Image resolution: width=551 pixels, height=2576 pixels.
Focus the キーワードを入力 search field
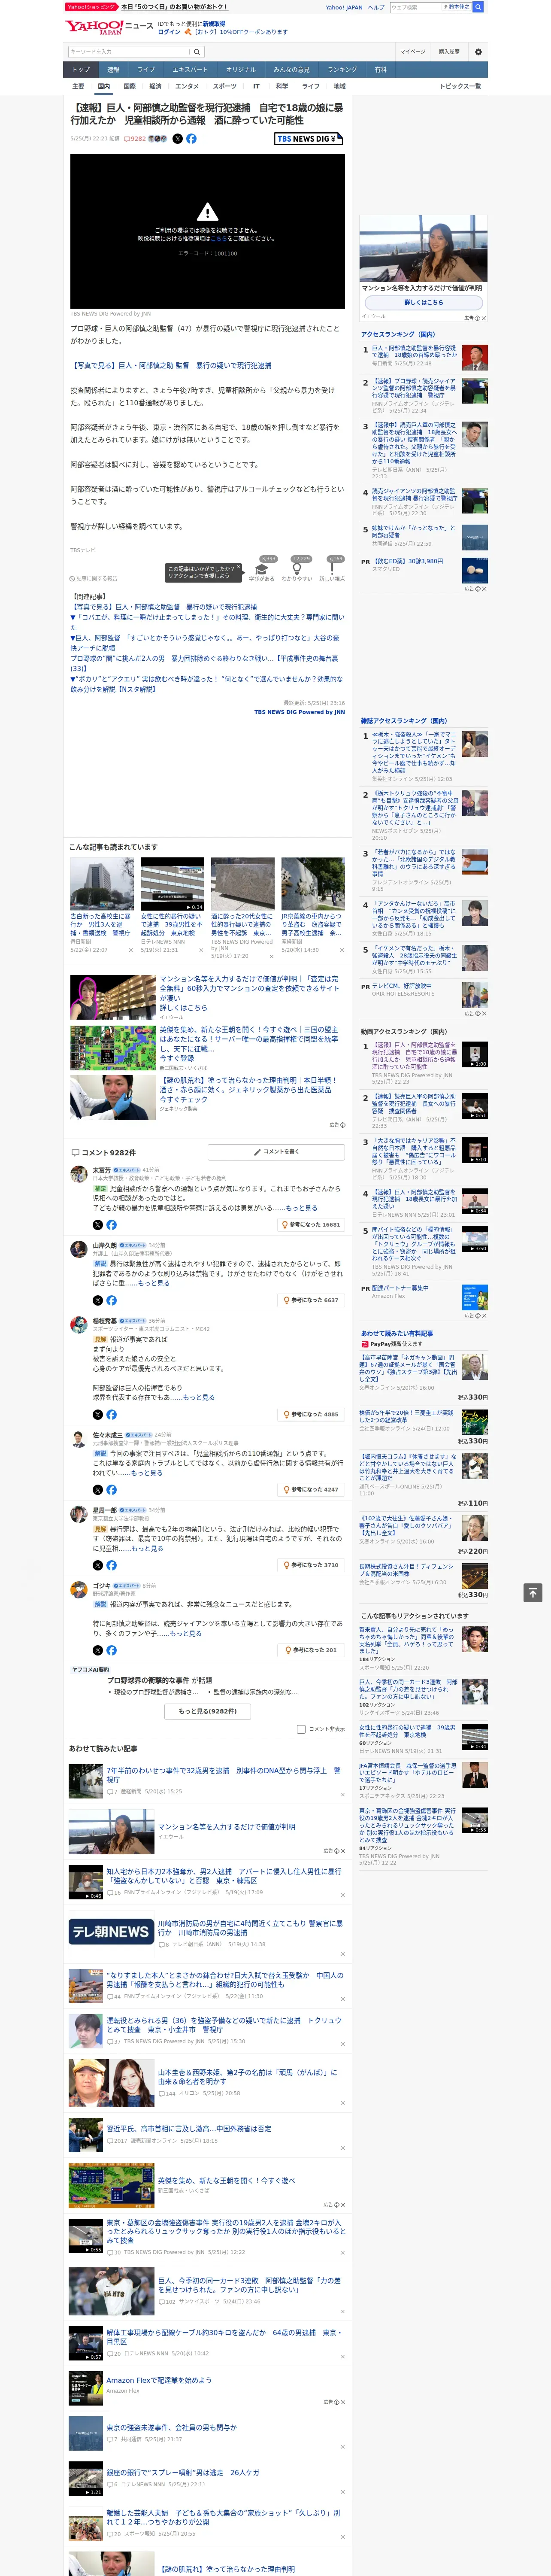click(129, 51)
